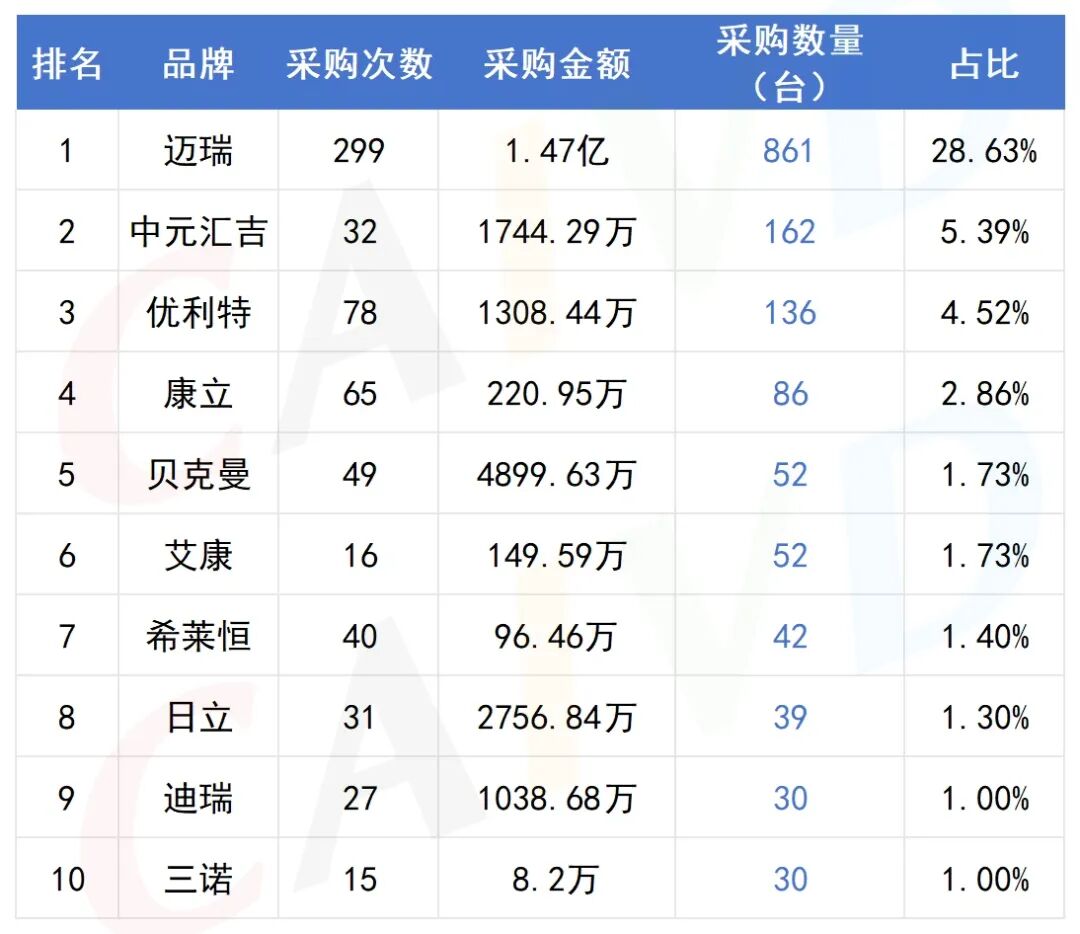Click purchase count 40
This screenshot has width=1080, height=934.
click(x=360, y=636)
